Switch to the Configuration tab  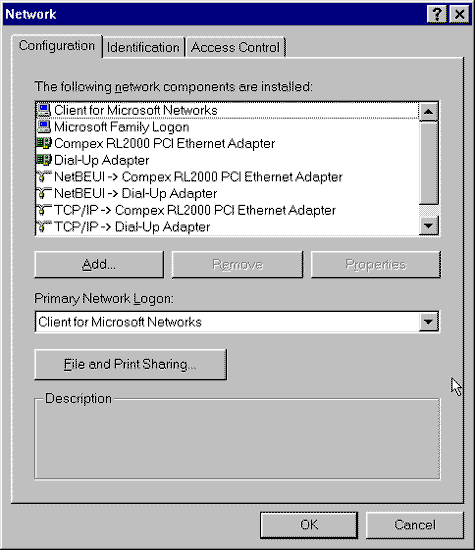(57, 46)
